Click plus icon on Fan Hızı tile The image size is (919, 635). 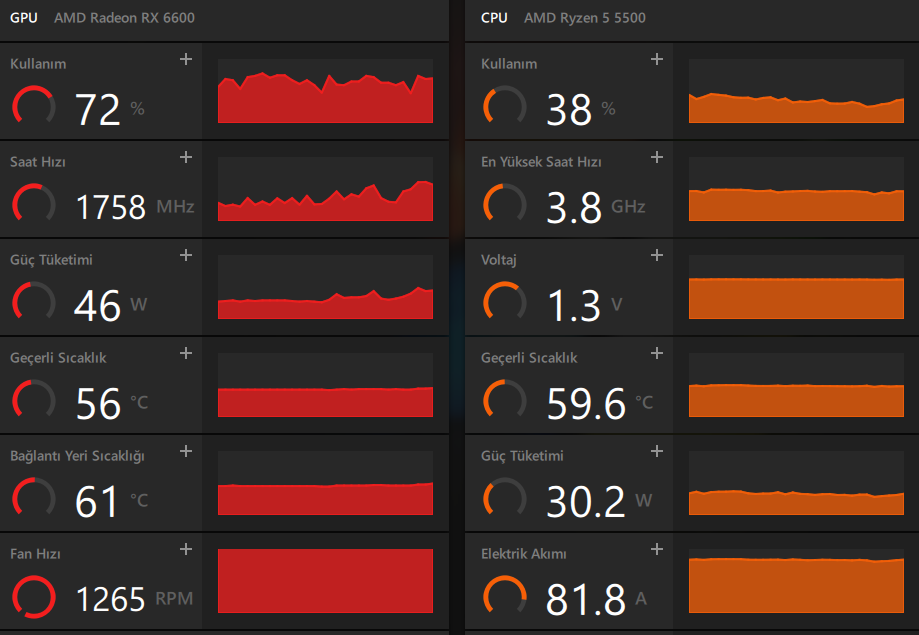point(185,549)
